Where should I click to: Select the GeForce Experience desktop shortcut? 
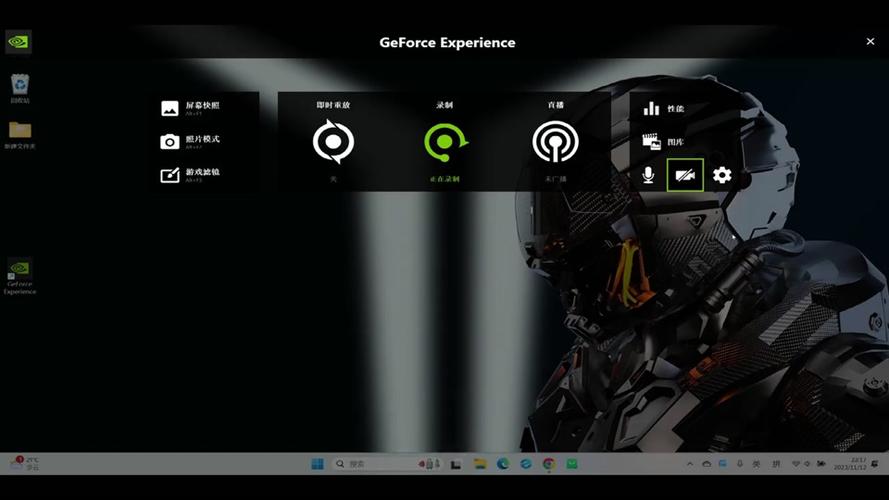click(20, 276)
